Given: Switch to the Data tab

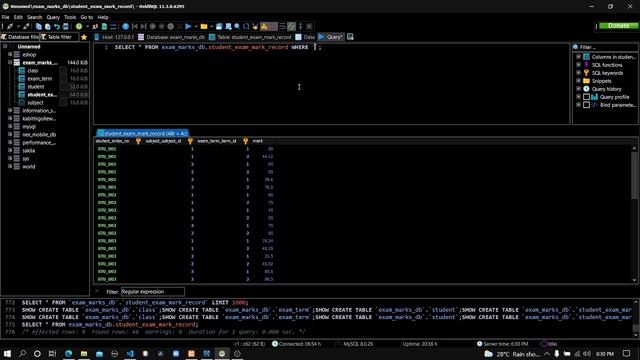Looking at the screenshot, I should (305, 37).
